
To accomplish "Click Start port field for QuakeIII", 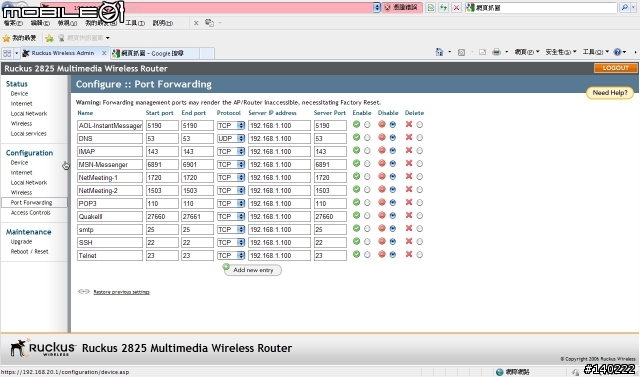I will [x=162, y=217].
